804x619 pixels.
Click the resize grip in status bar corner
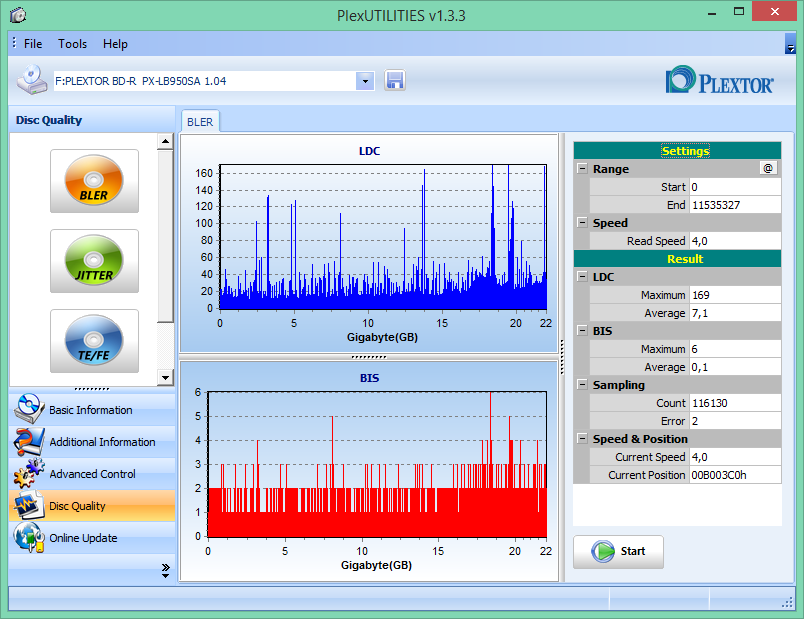pos(788,603)
